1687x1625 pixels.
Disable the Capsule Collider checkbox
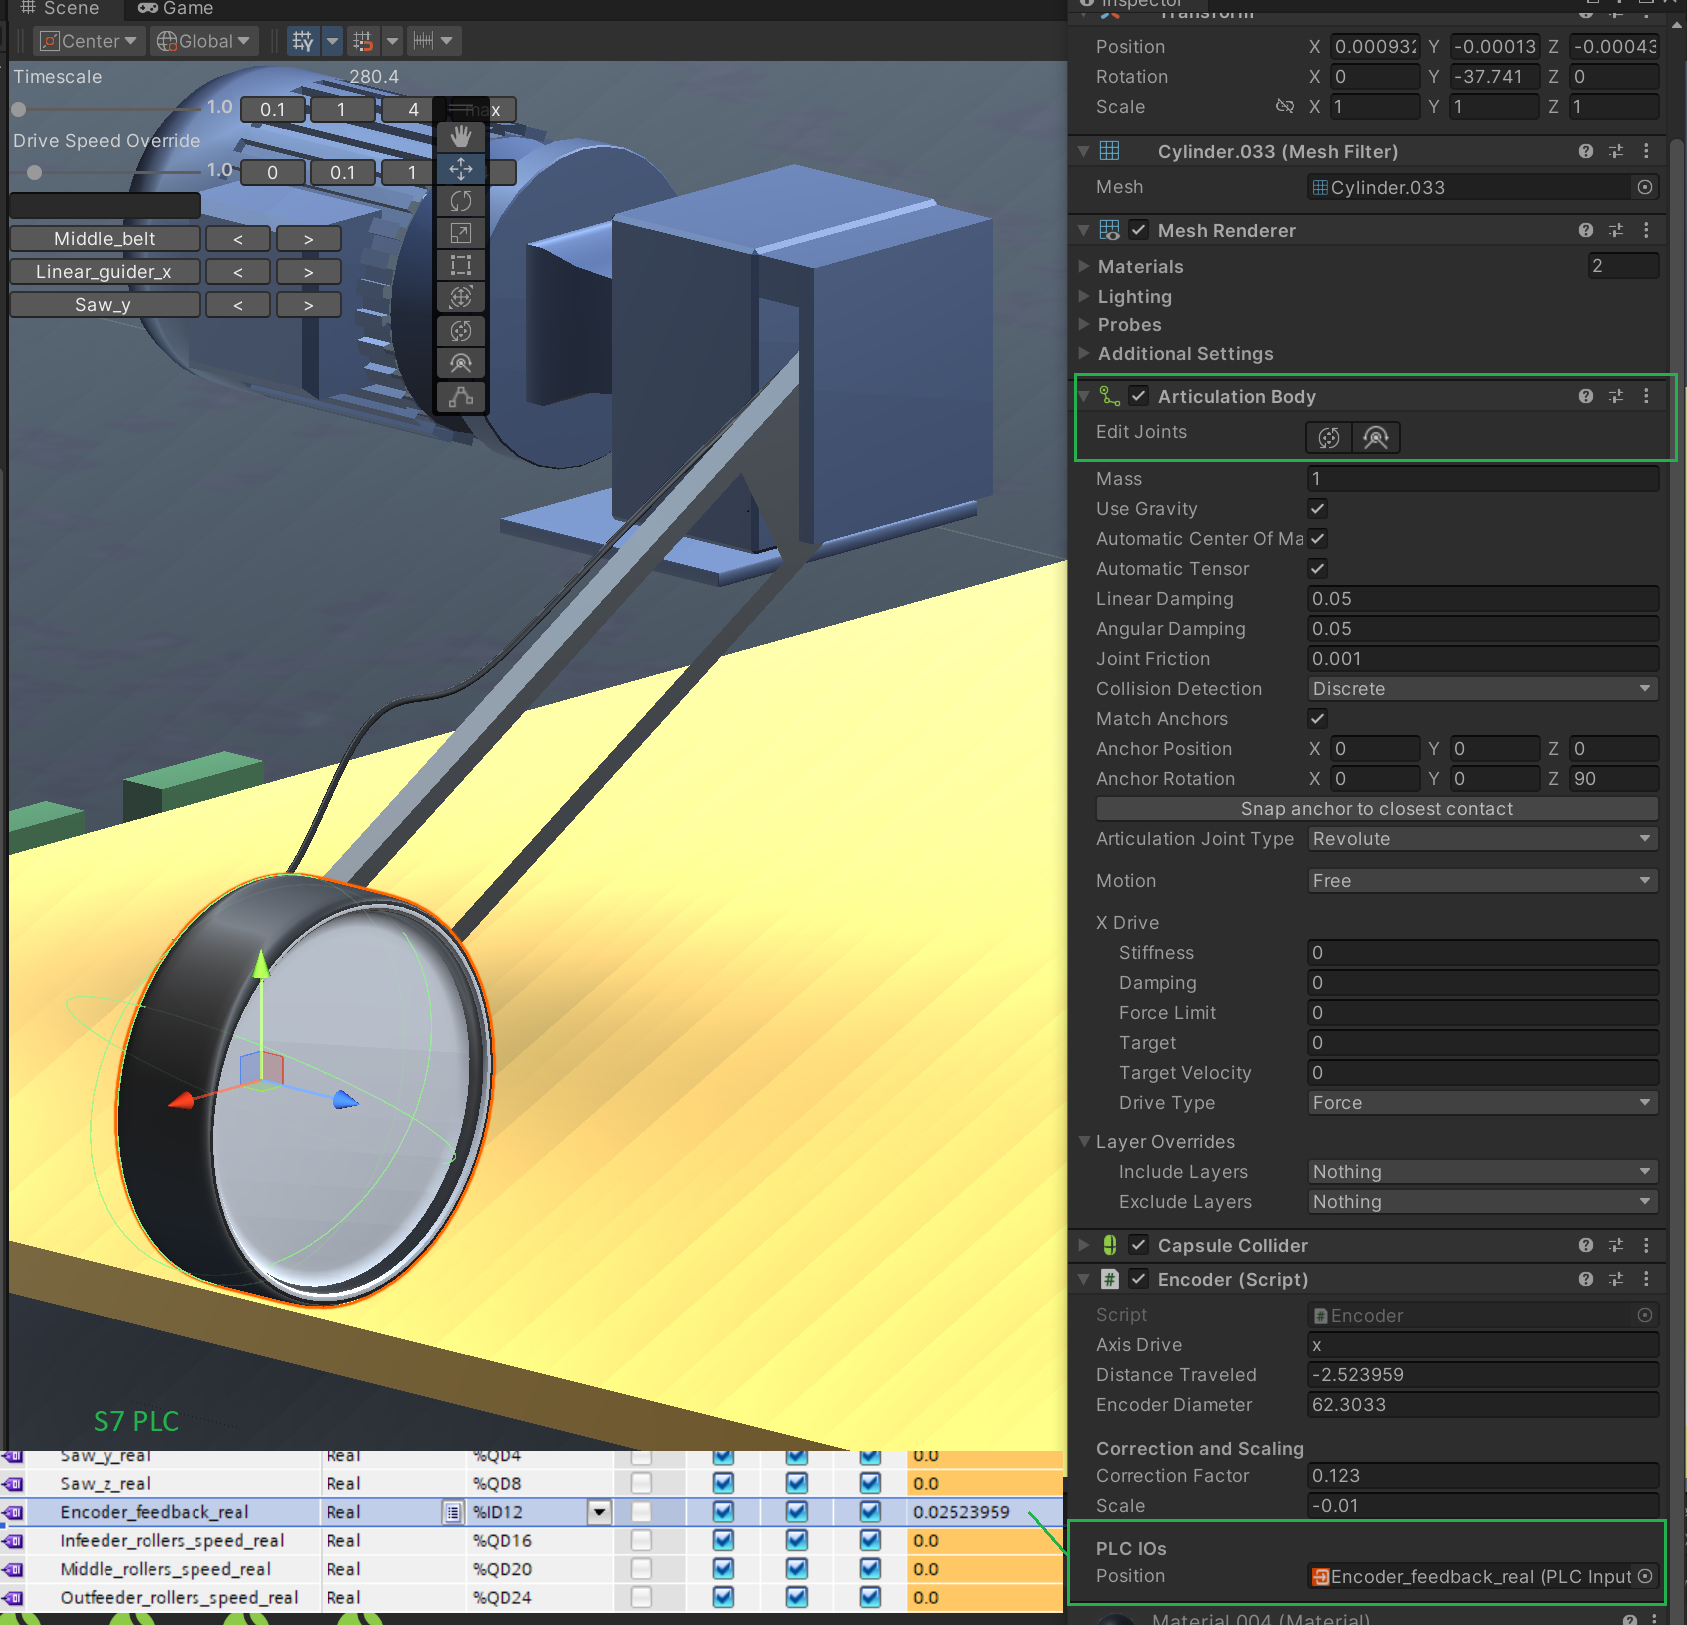1138,1245
